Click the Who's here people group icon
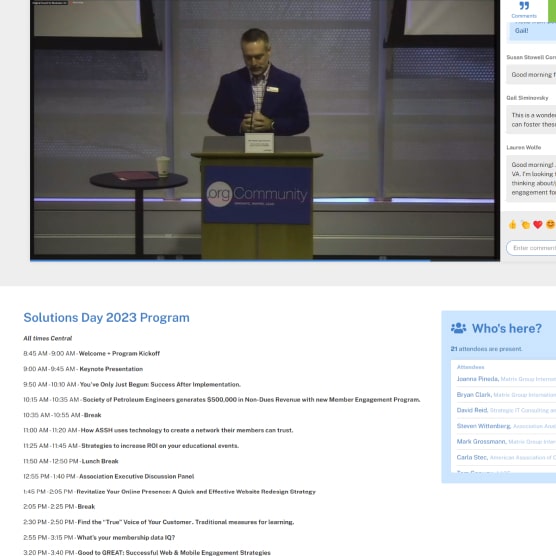Image resolution: width=556 pixels, height=556 pixels. coord(458,328)
